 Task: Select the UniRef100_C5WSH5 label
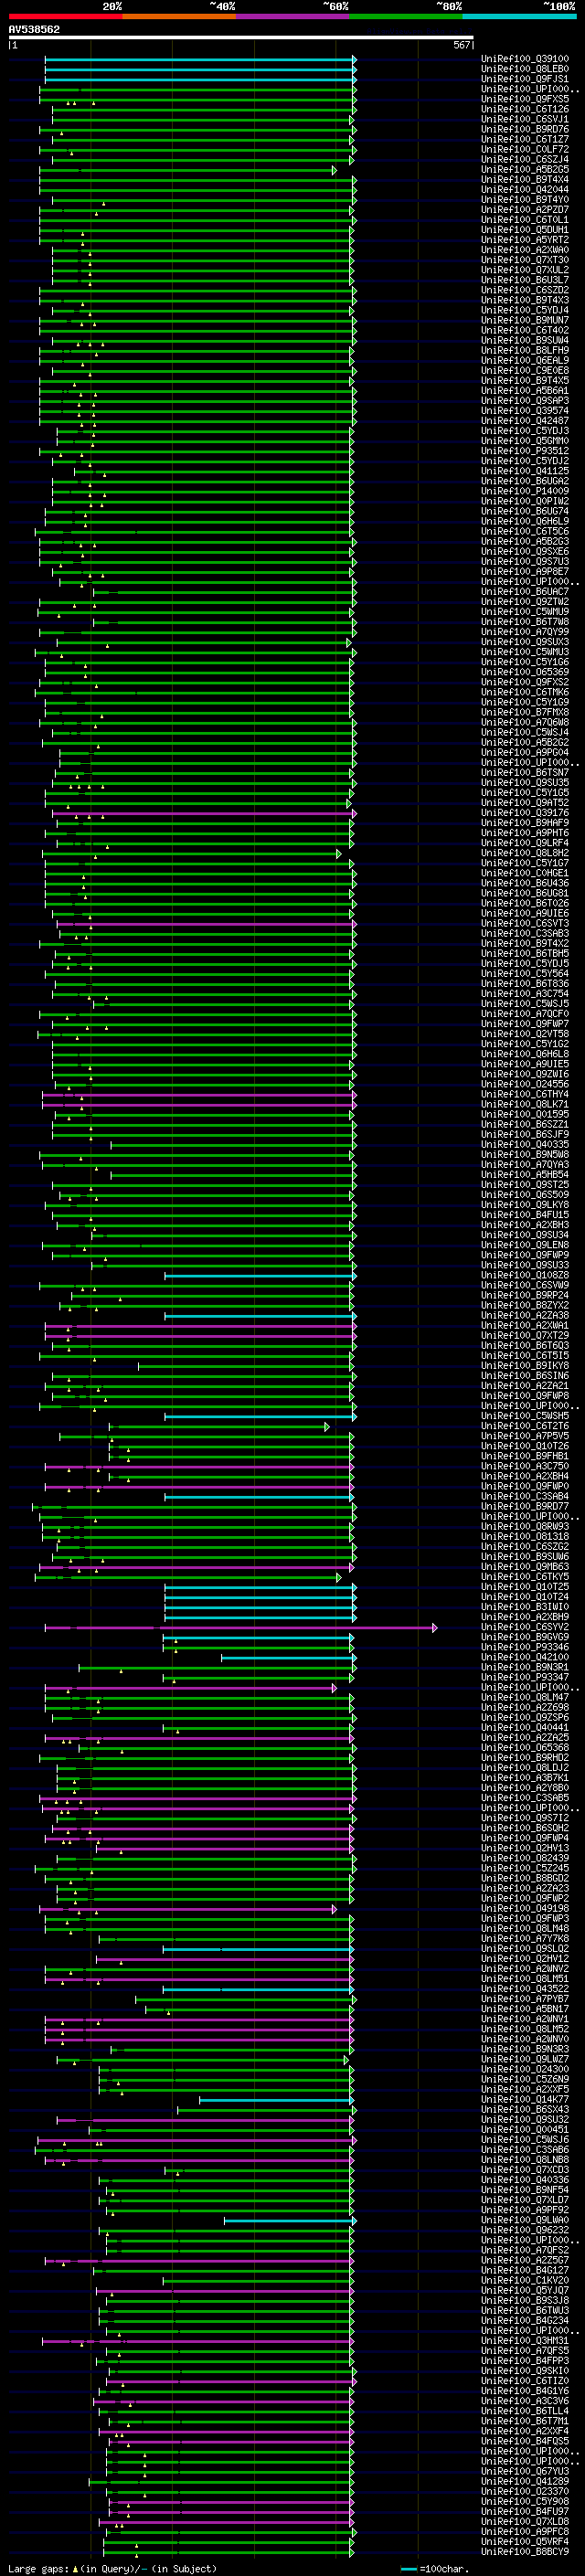525,1416
